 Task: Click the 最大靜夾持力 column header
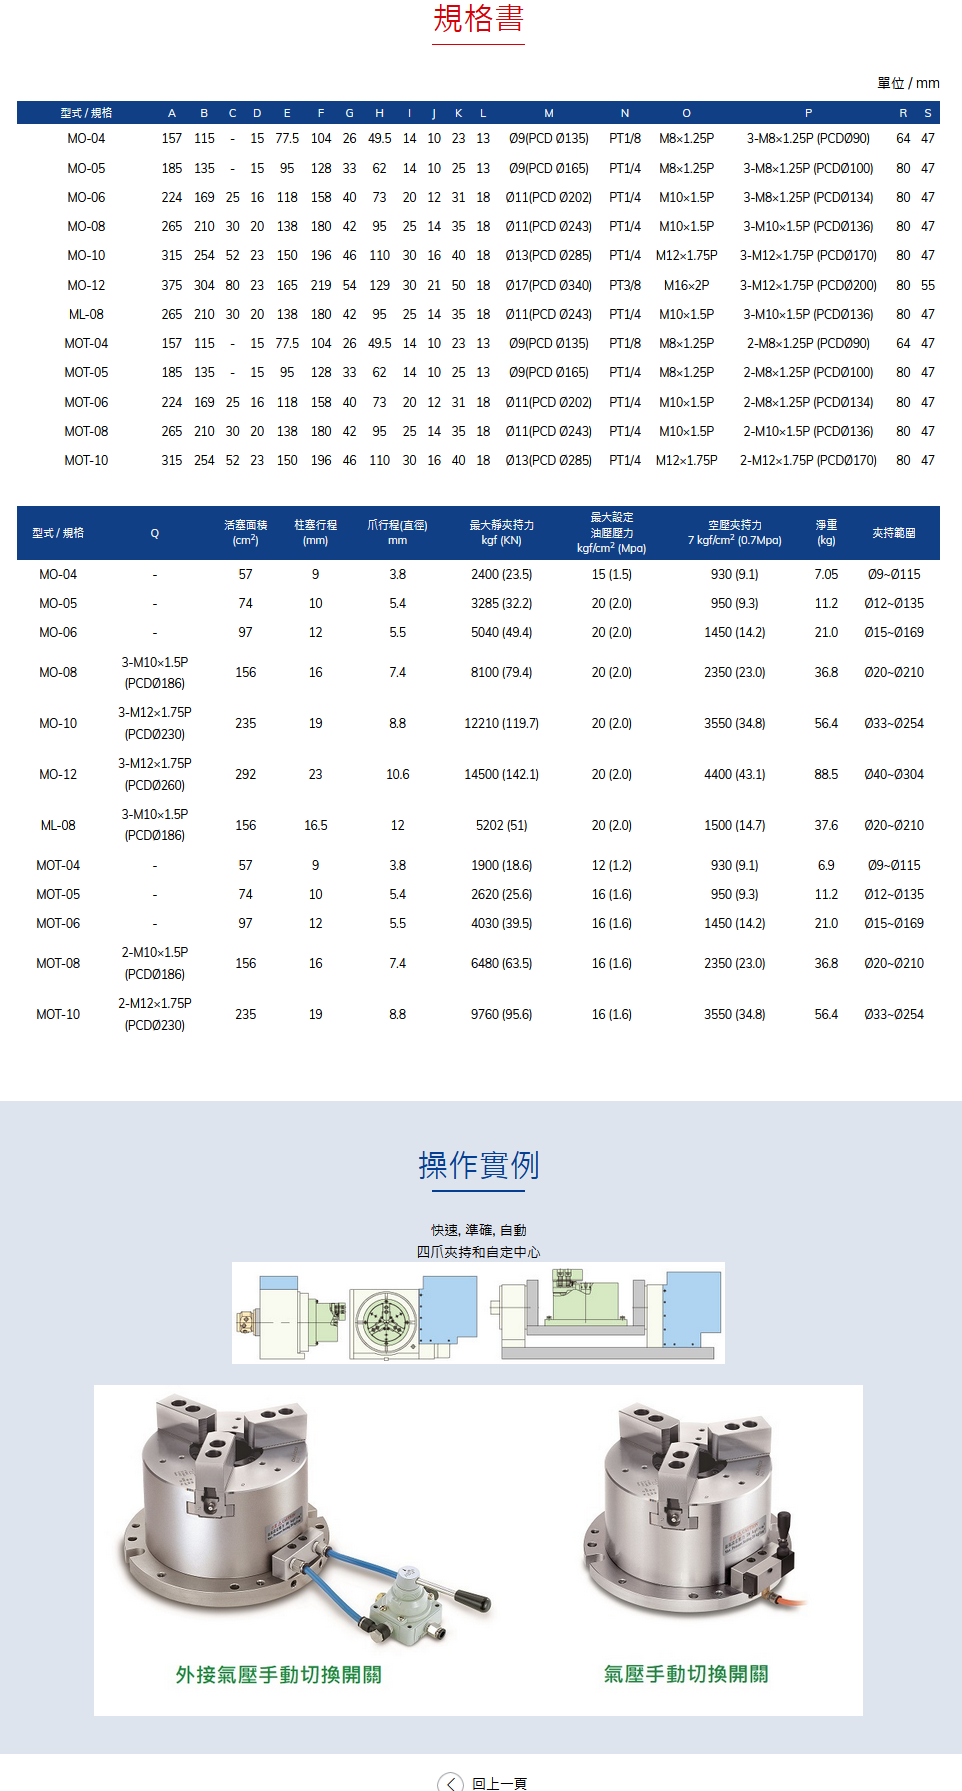click(x=501, y=532)
